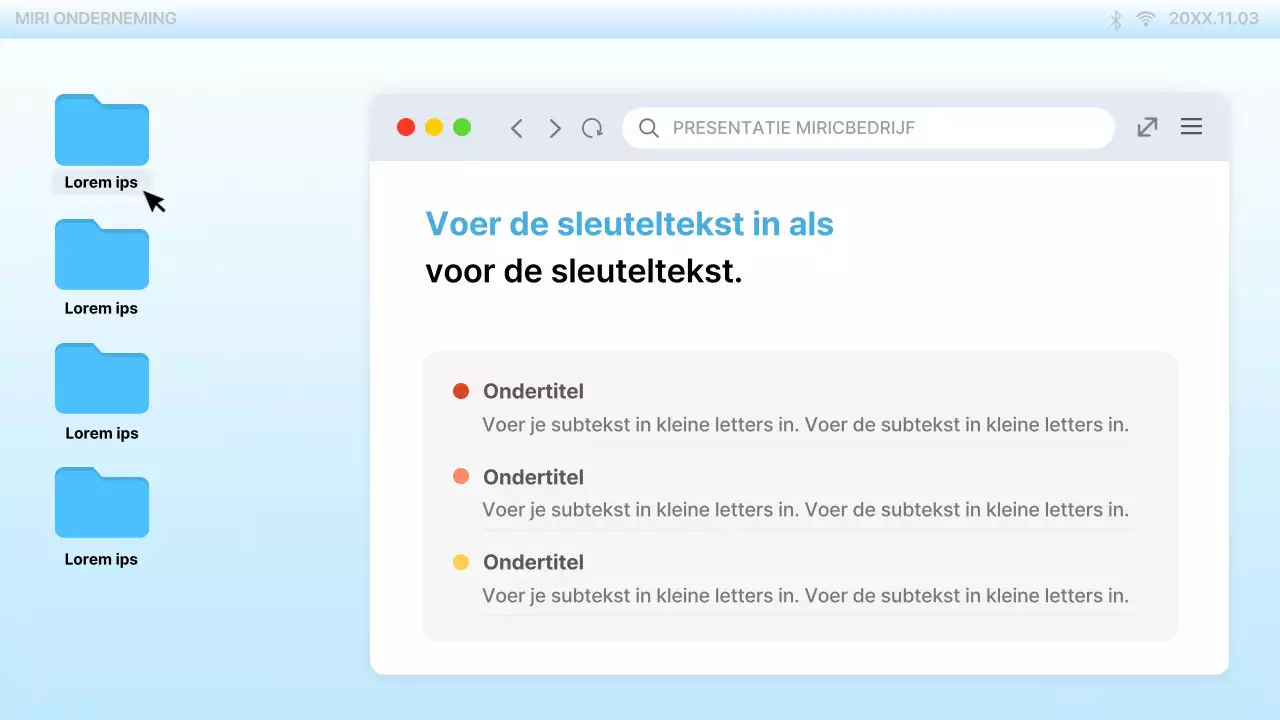Expand the third Ondertitel section
Viewport: 1280px width, 720px height.
tap(533, 562)
